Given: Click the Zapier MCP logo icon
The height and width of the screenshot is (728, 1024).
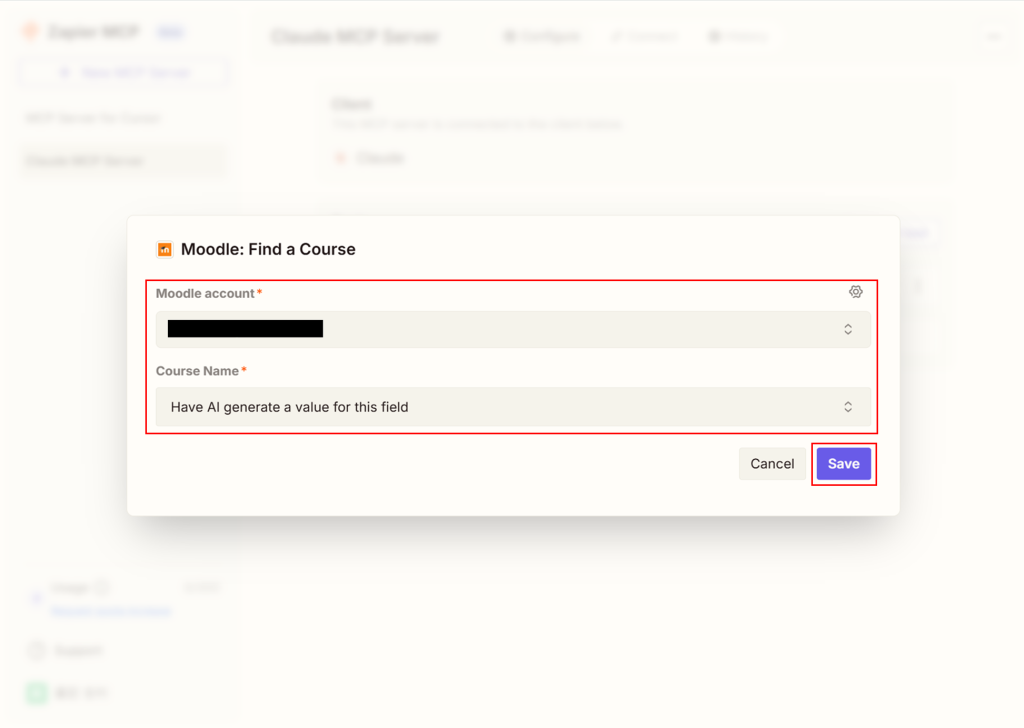Looking at the screenshot, I should click(x=31, y=33).
